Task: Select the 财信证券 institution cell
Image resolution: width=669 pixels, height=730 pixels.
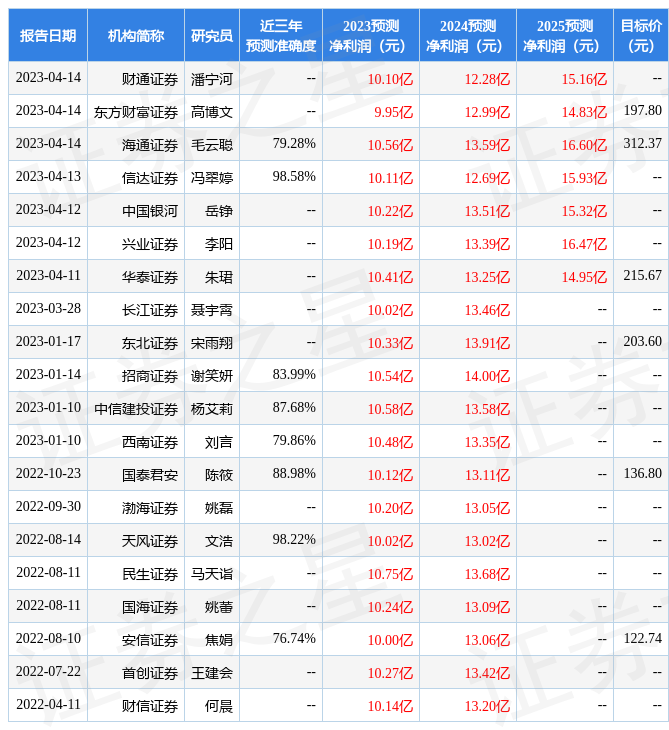Action: (x=135, y=706)
